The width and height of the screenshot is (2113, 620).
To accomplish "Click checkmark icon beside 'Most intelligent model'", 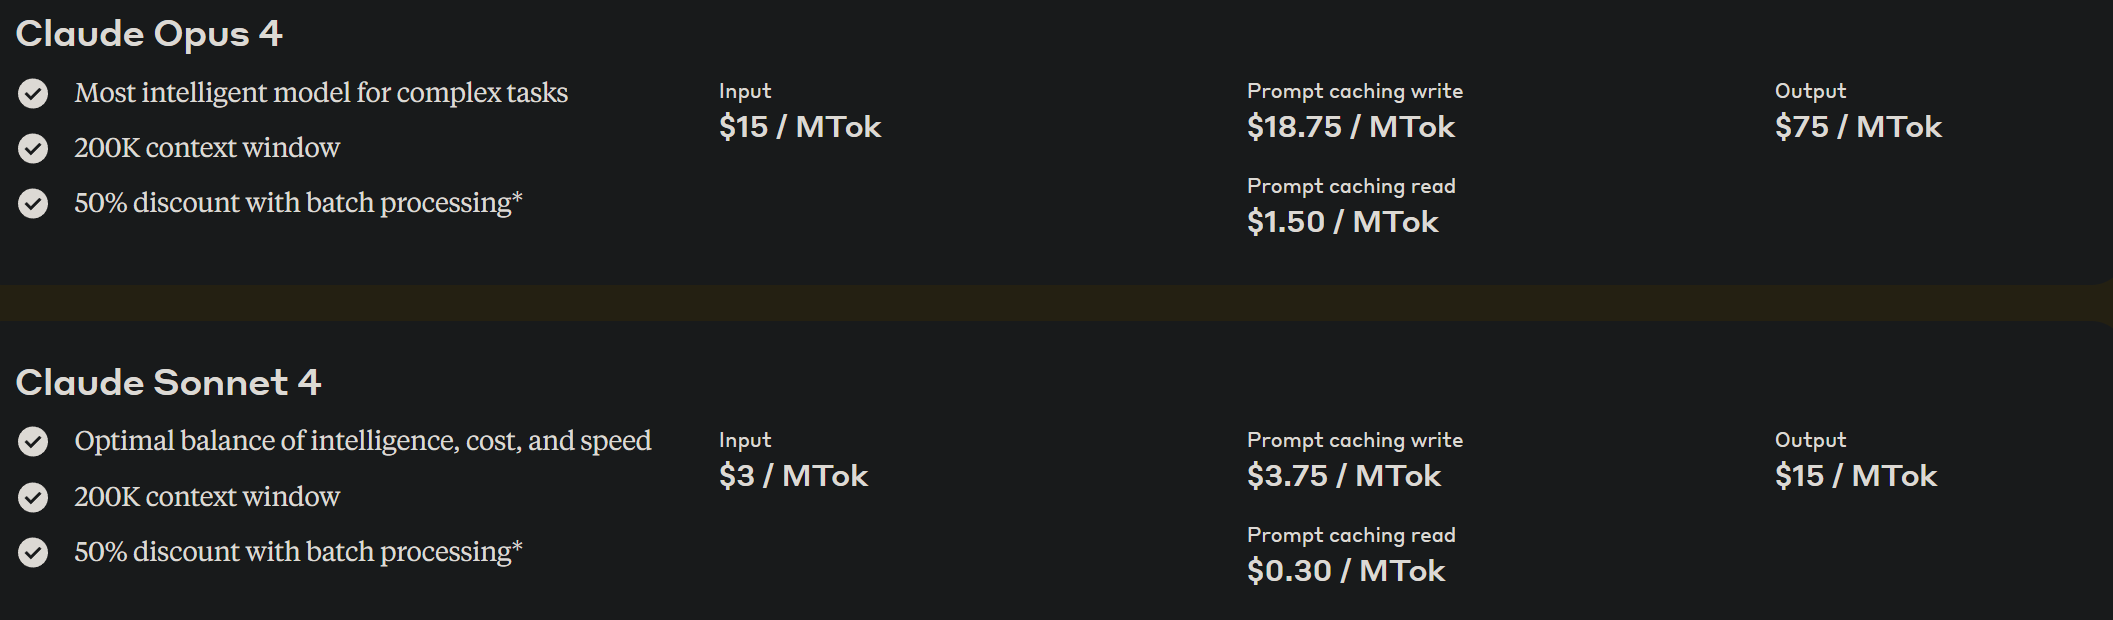I will [x=33, y=94].
